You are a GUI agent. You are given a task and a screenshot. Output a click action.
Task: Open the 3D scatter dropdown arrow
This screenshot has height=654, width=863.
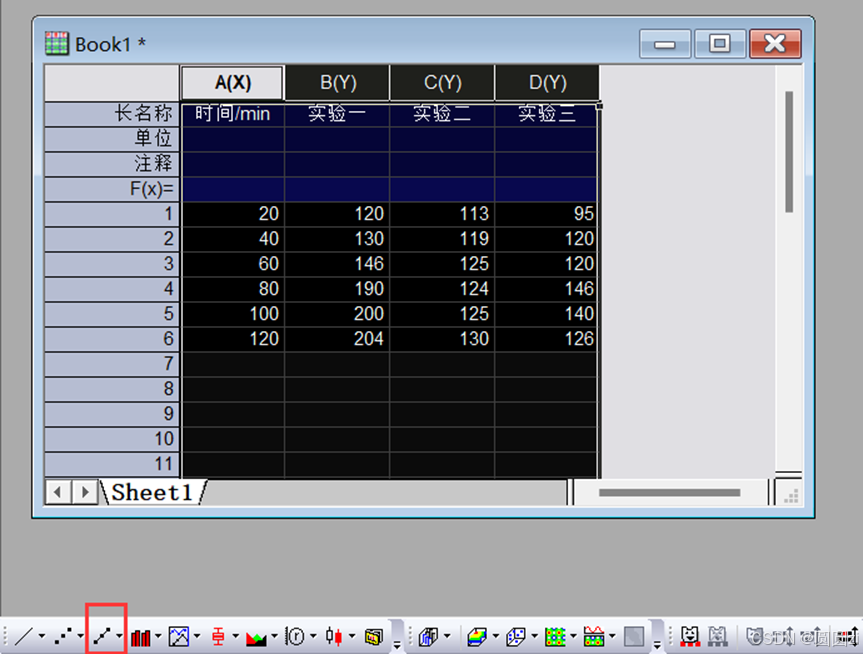coord(534,636)
